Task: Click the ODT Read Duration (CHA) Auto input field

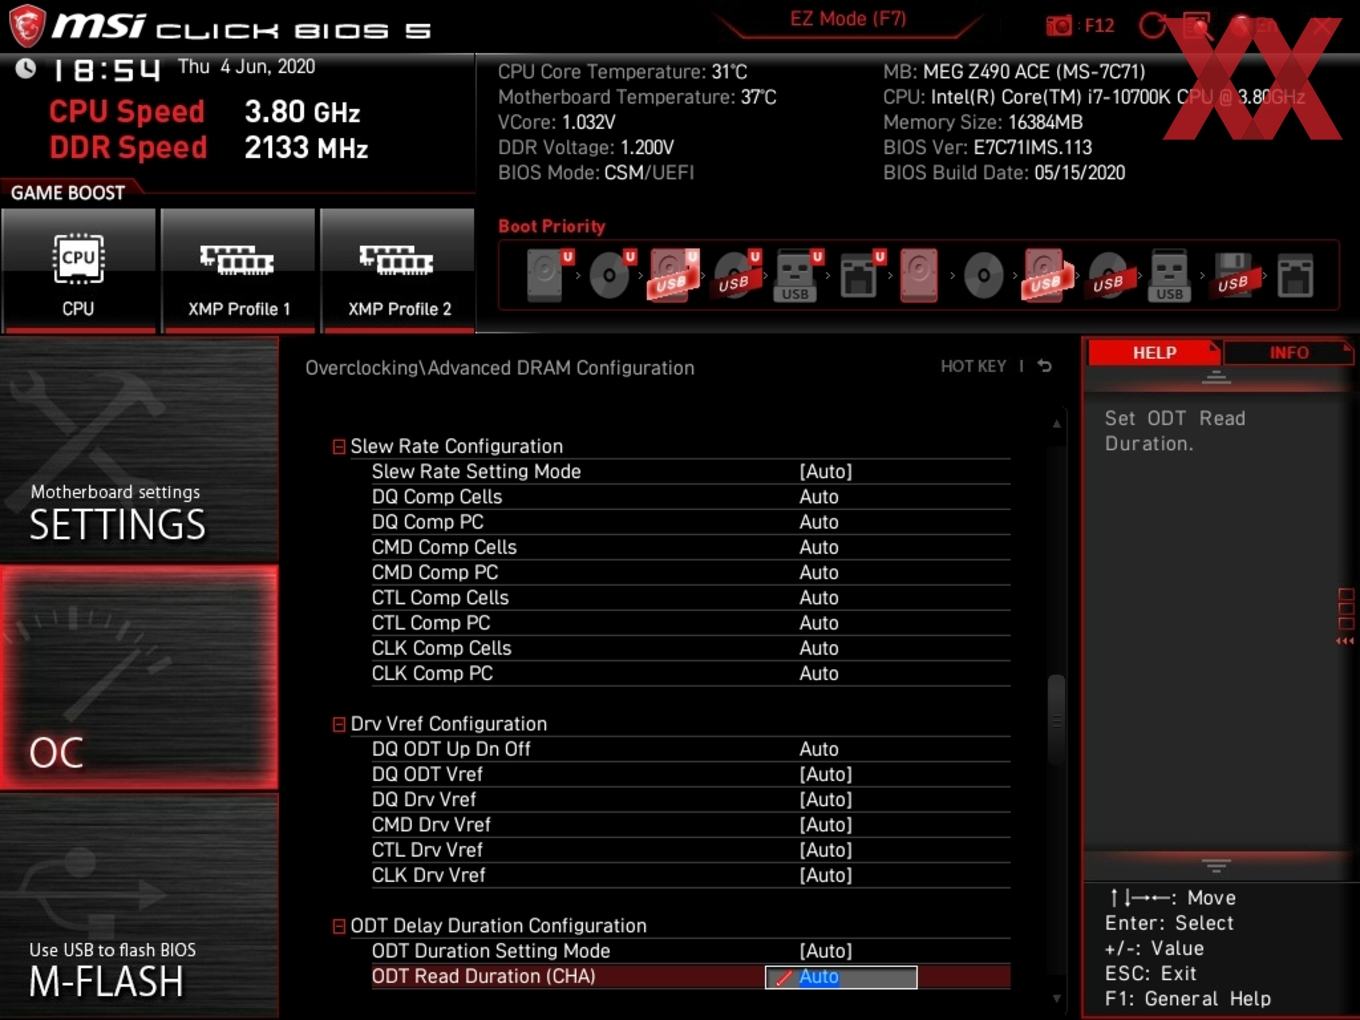Action: pos(841,977)
